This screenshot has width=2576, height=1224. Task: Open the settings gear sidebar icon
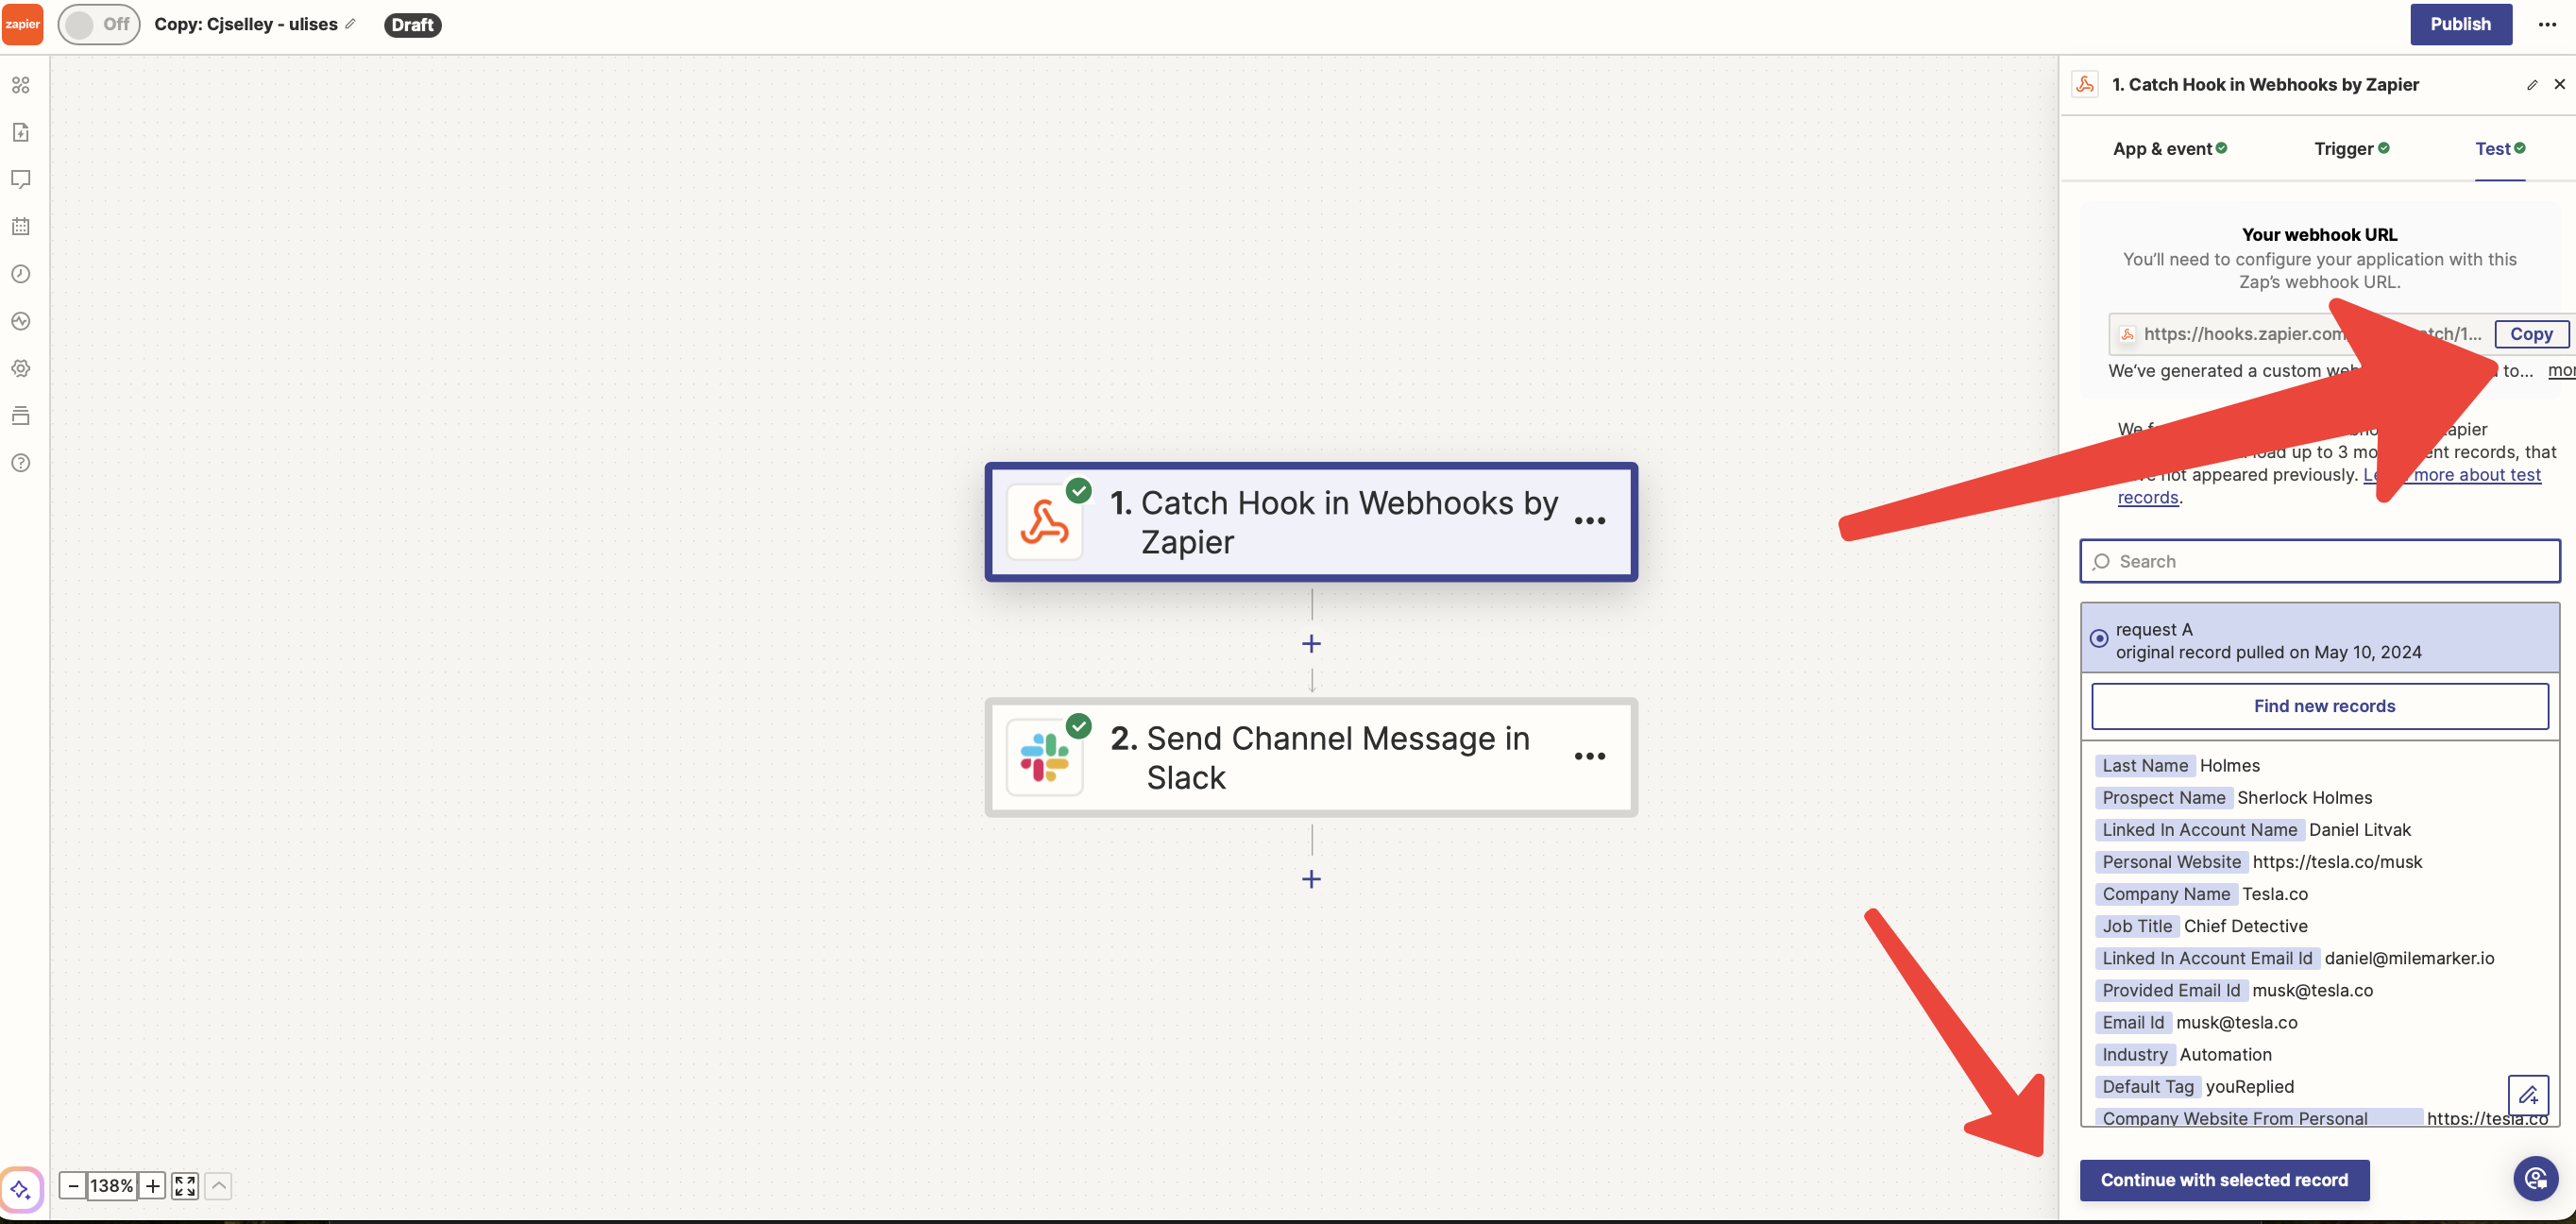[20, 368]
